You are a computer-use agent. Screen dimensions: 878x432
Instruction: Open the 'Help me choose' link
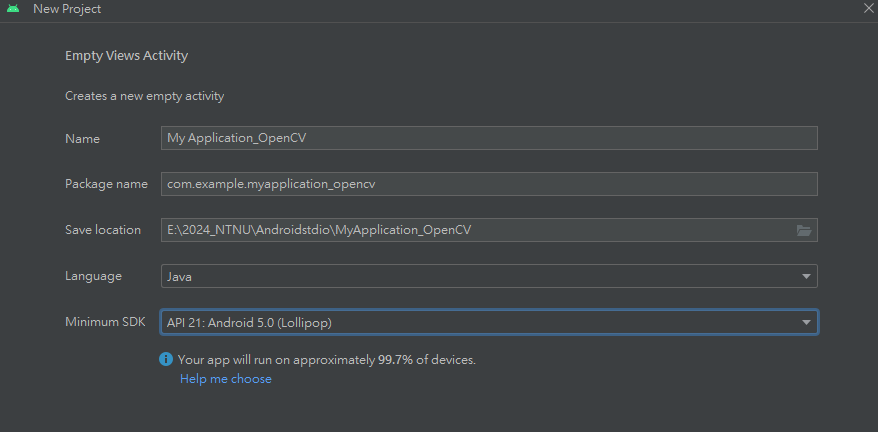click(x=226, y=379)
